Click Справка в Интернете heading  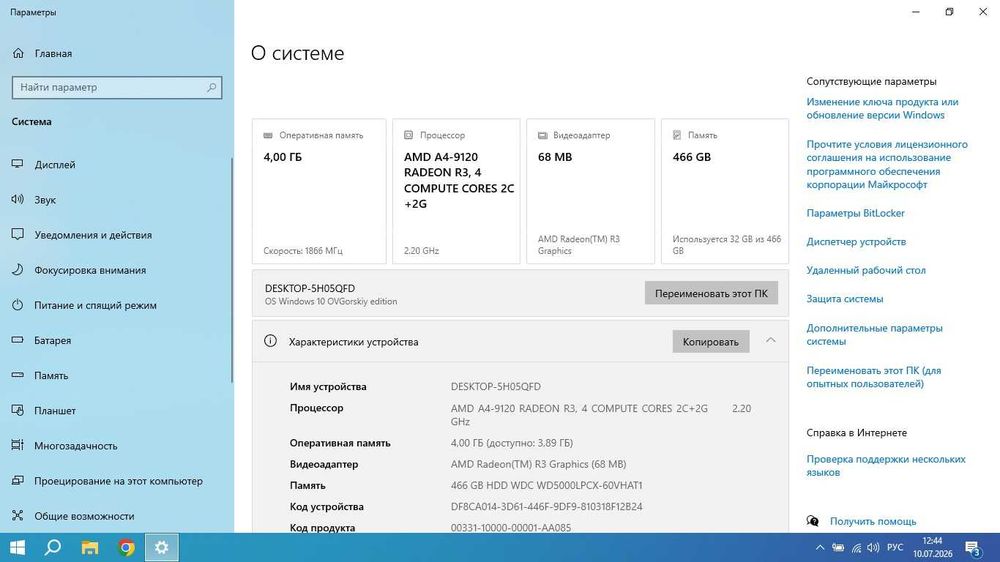[857, 433]
